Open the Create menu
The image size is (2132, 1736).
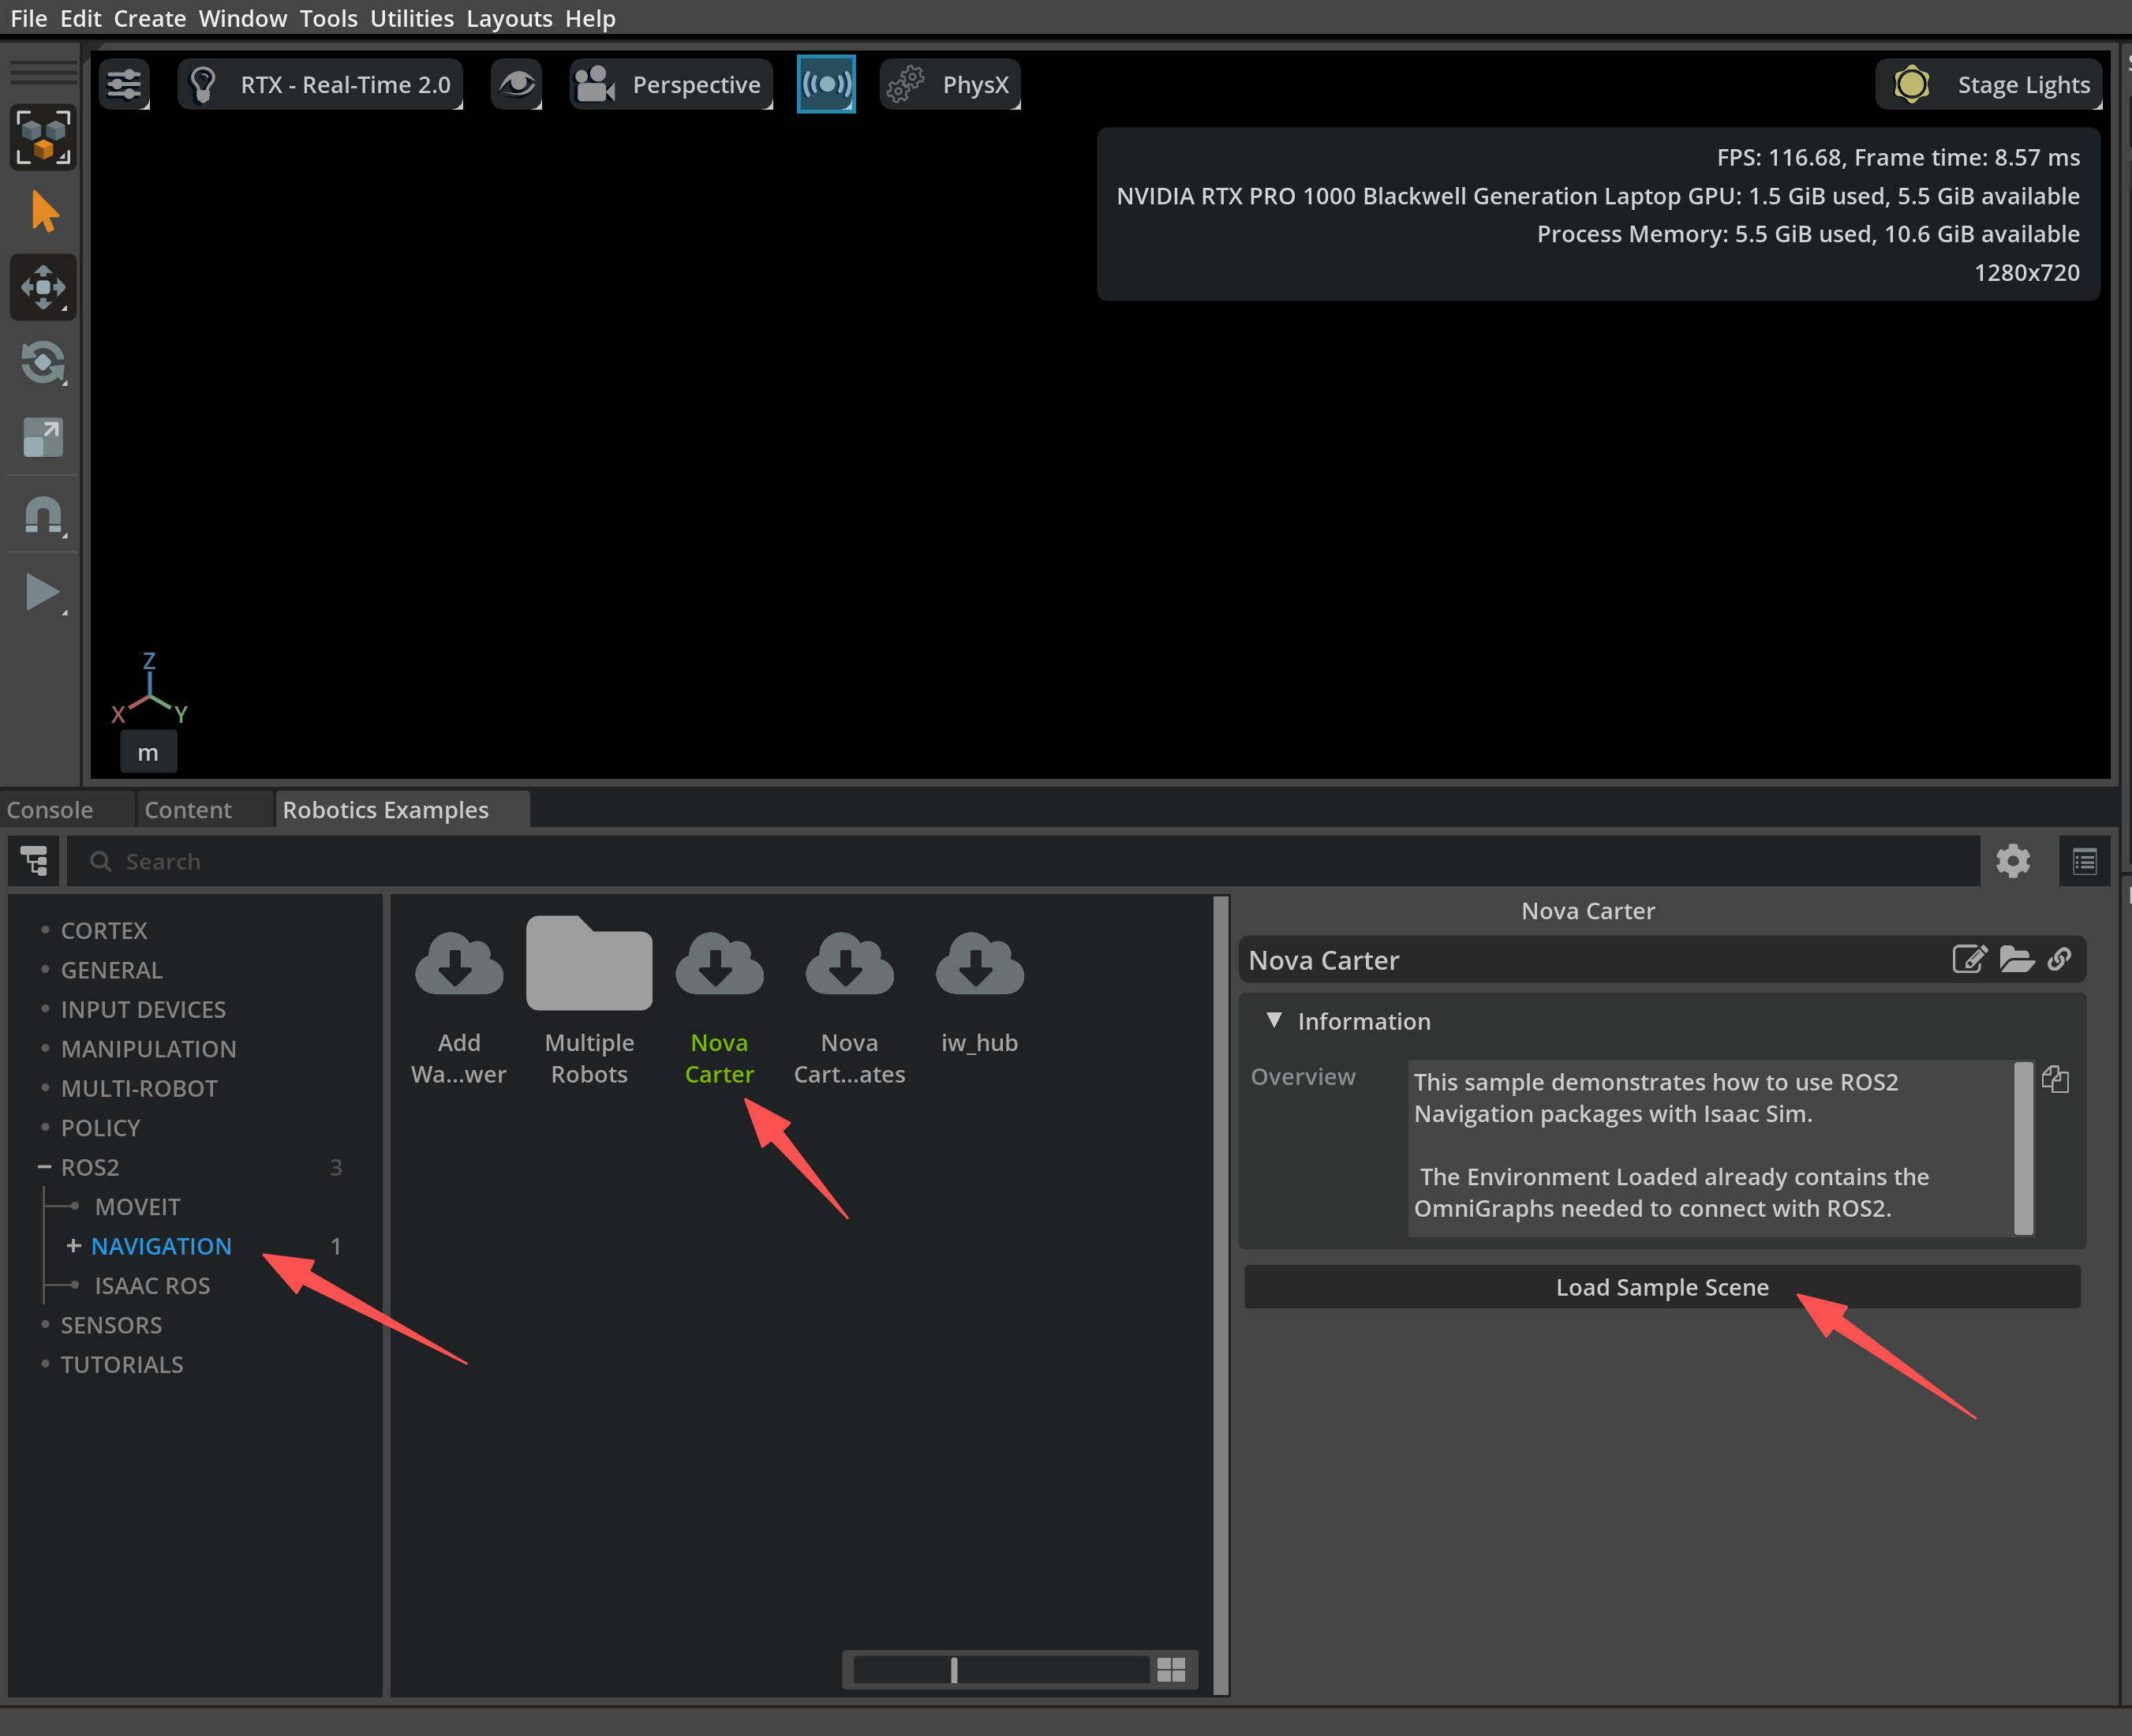pyautogui.click(x=149, y=18)
